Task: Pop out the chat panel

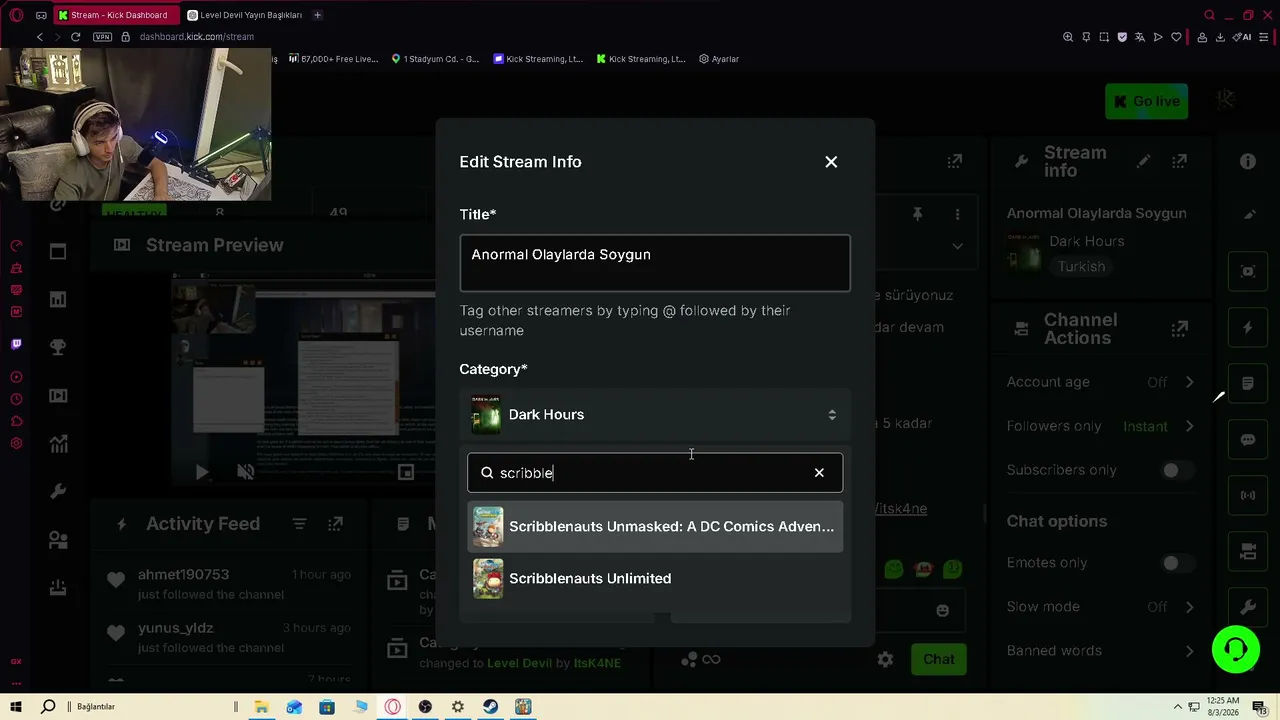Action: (x=955, y=161)
